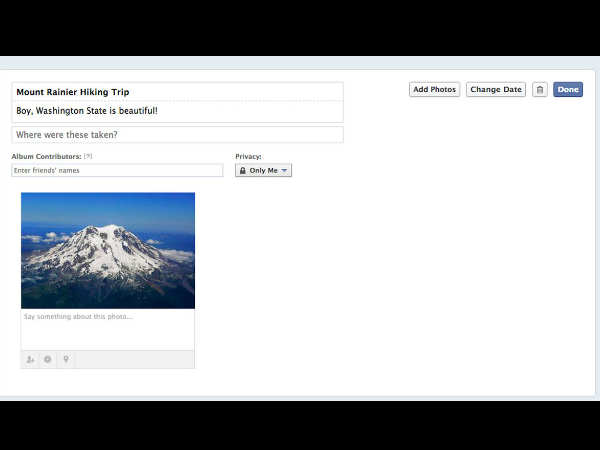Open the Change Date option
This screenshot has width=600, height=450.
coord(496,90)
